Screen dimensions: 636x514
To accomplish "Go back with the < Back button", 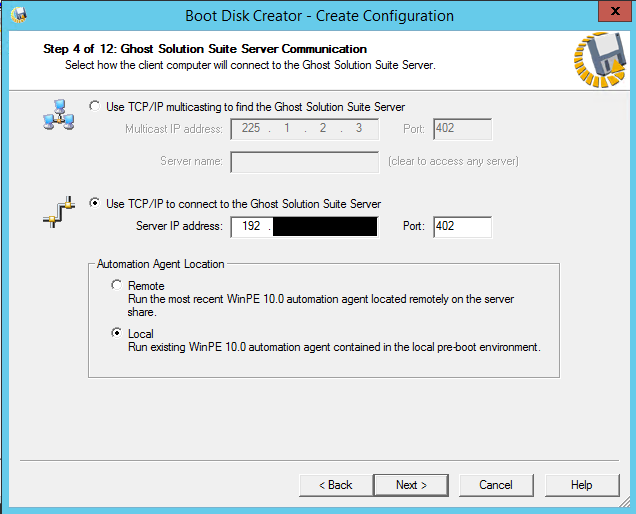I will [336, 485].
